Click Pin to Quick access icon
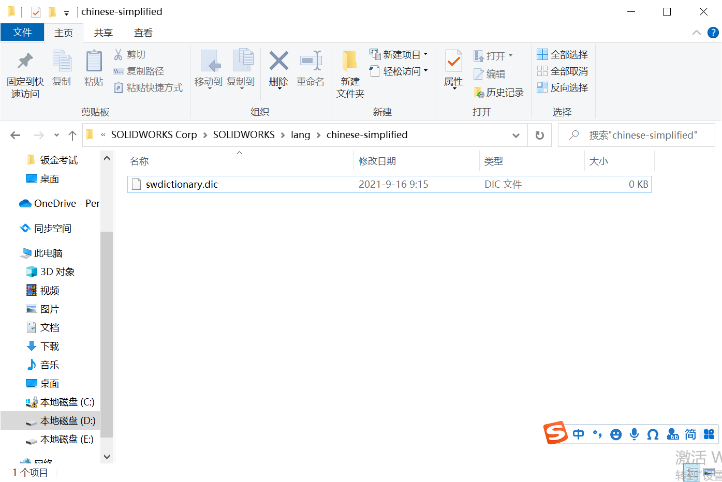 (x=25, y=61)
